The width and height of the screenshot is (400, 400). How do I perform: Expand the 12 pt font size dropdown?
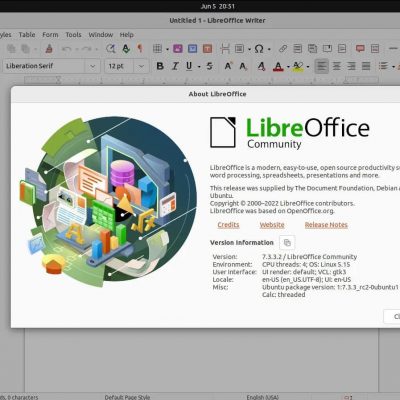[x=141, y=66]
